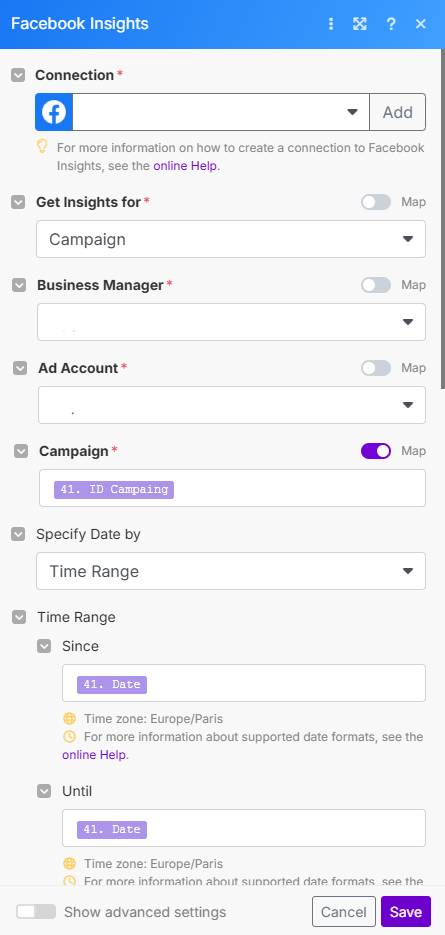
Task: Expand the Business Manager dropdown
Action: click(x=231, y=322)
